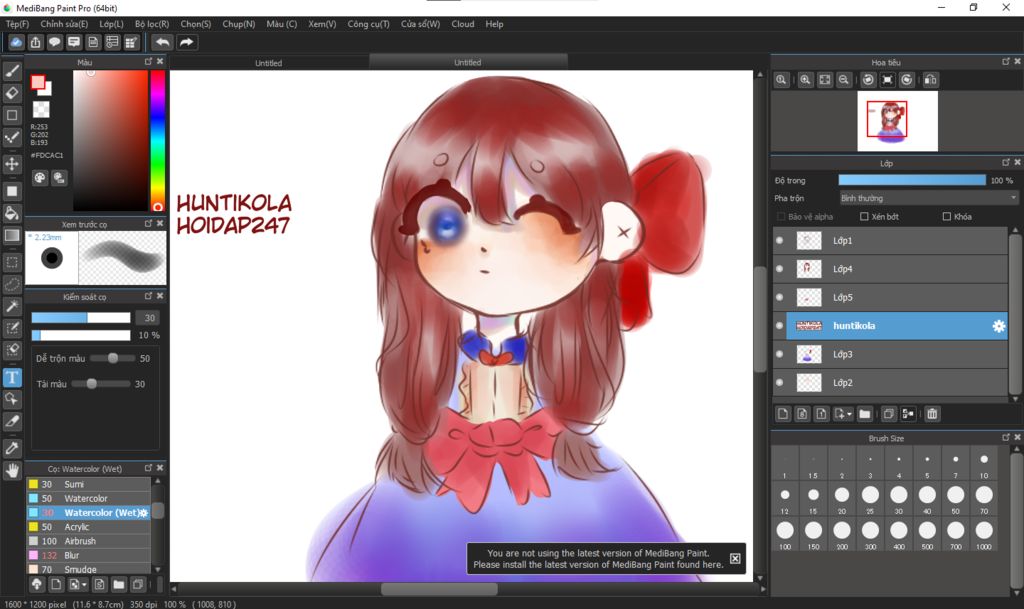Toggle visibility of the Lớp1 layer
The height and width of the screenshot is (609, 1024).
click(x=779, y=241)
